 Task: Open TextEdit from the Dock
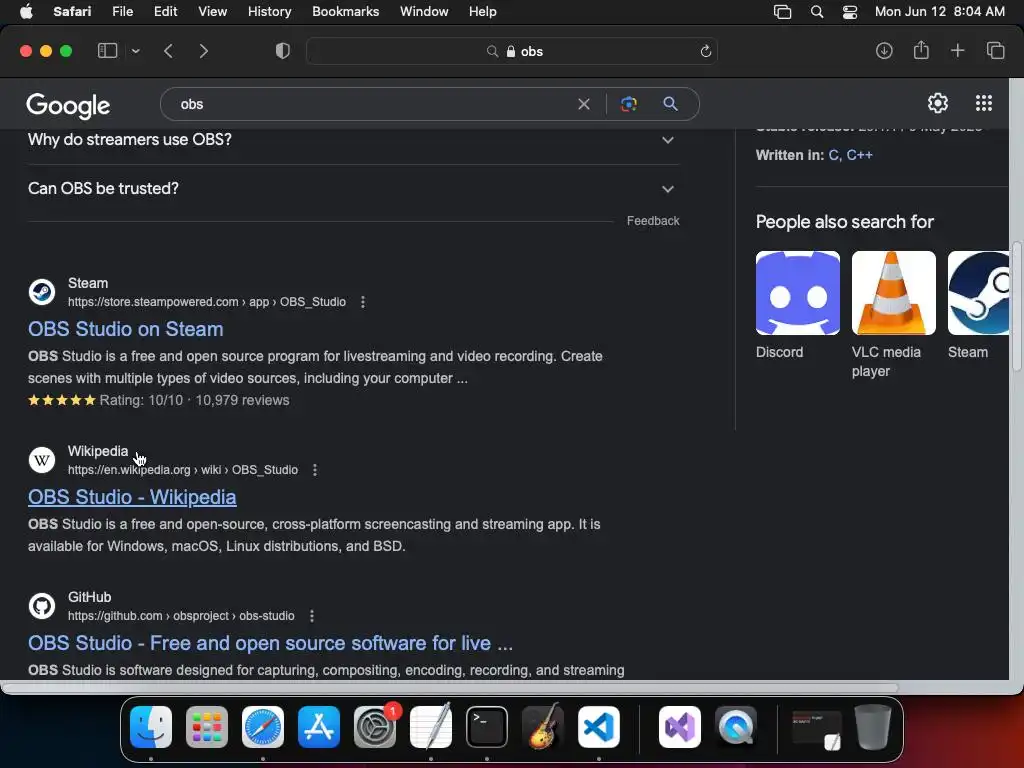(x=431, y=726)
